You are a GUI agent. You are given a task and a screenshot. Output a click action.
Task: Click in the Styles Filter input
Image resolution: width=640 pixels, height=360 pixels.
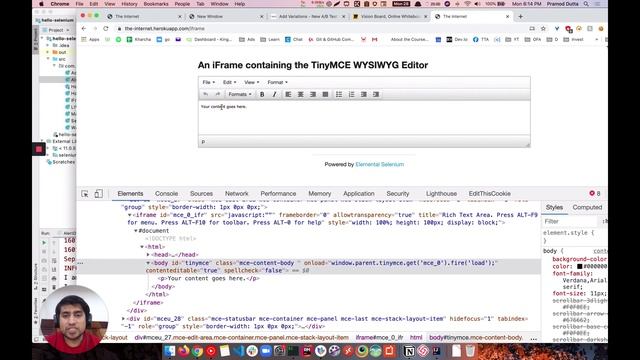pos(569,221)
